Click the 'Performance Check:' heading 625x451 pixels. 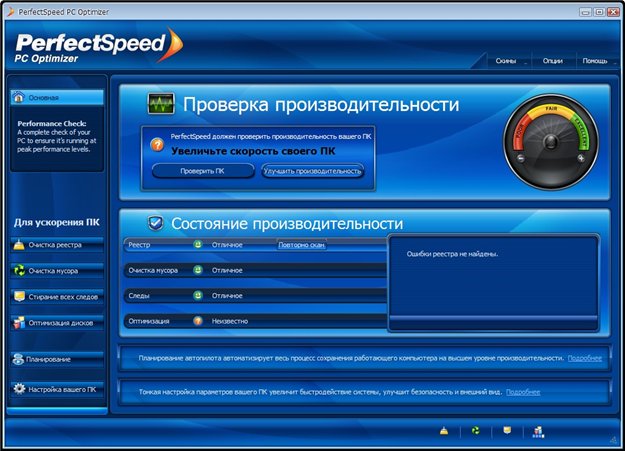pos(52,124)
